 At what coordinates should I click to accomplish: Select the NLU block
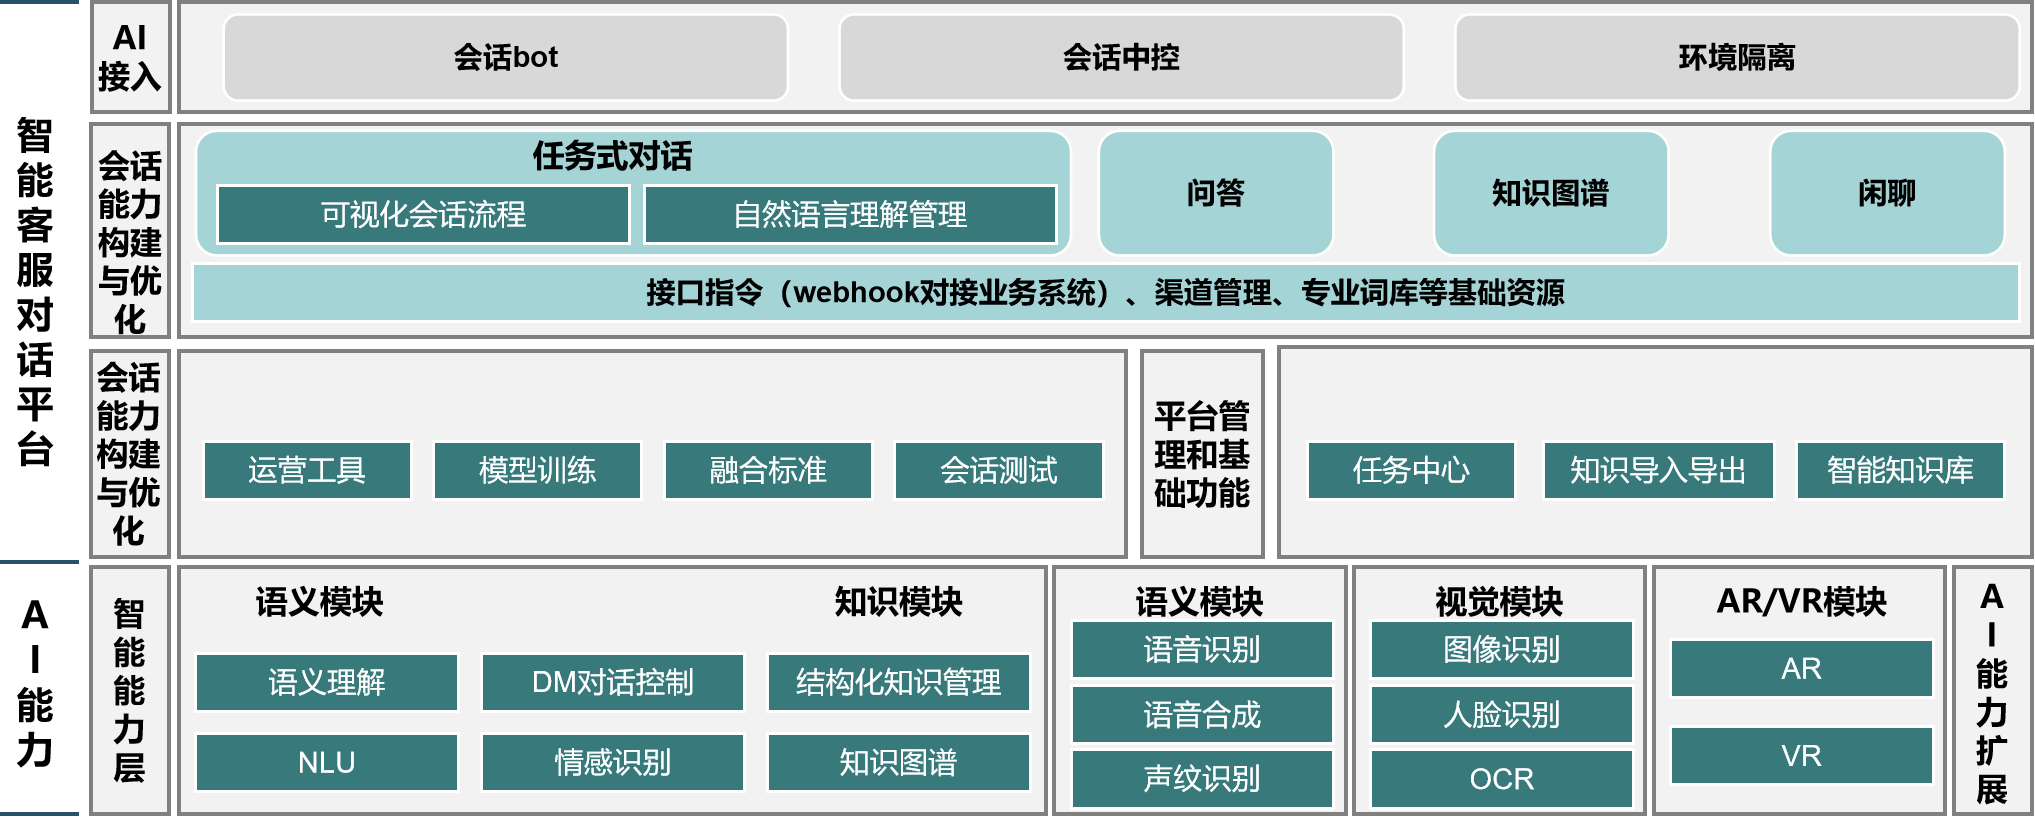[x=327, y=762]
